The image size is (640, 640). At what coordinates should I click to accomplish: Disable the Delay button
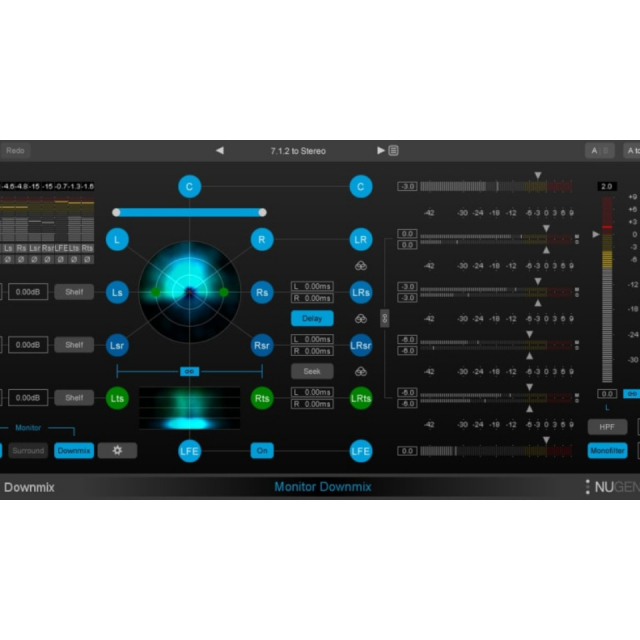pyautogui.click(x=312, y=318)
